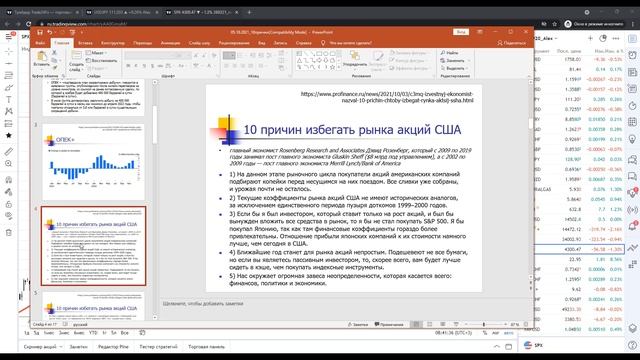Viewport: 640px width, 360px height.
Task: Expand the shapes gallery more arrow
Action: click(x=339, y=67)
